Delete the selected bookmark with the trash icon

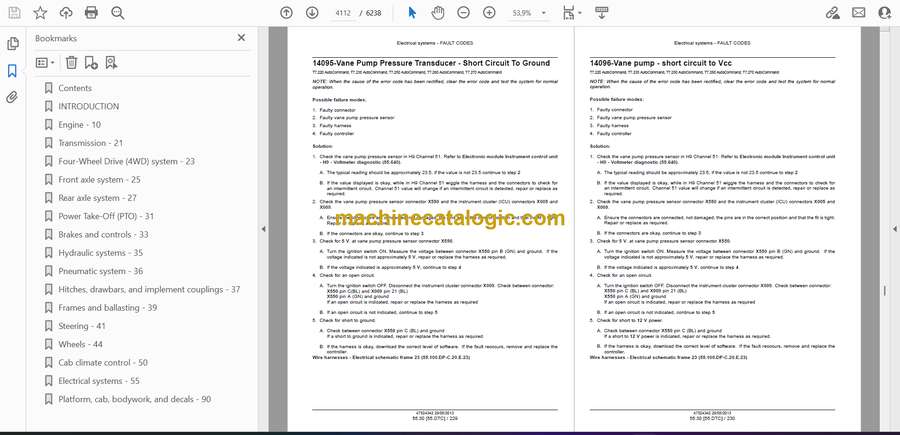[71, 63]
